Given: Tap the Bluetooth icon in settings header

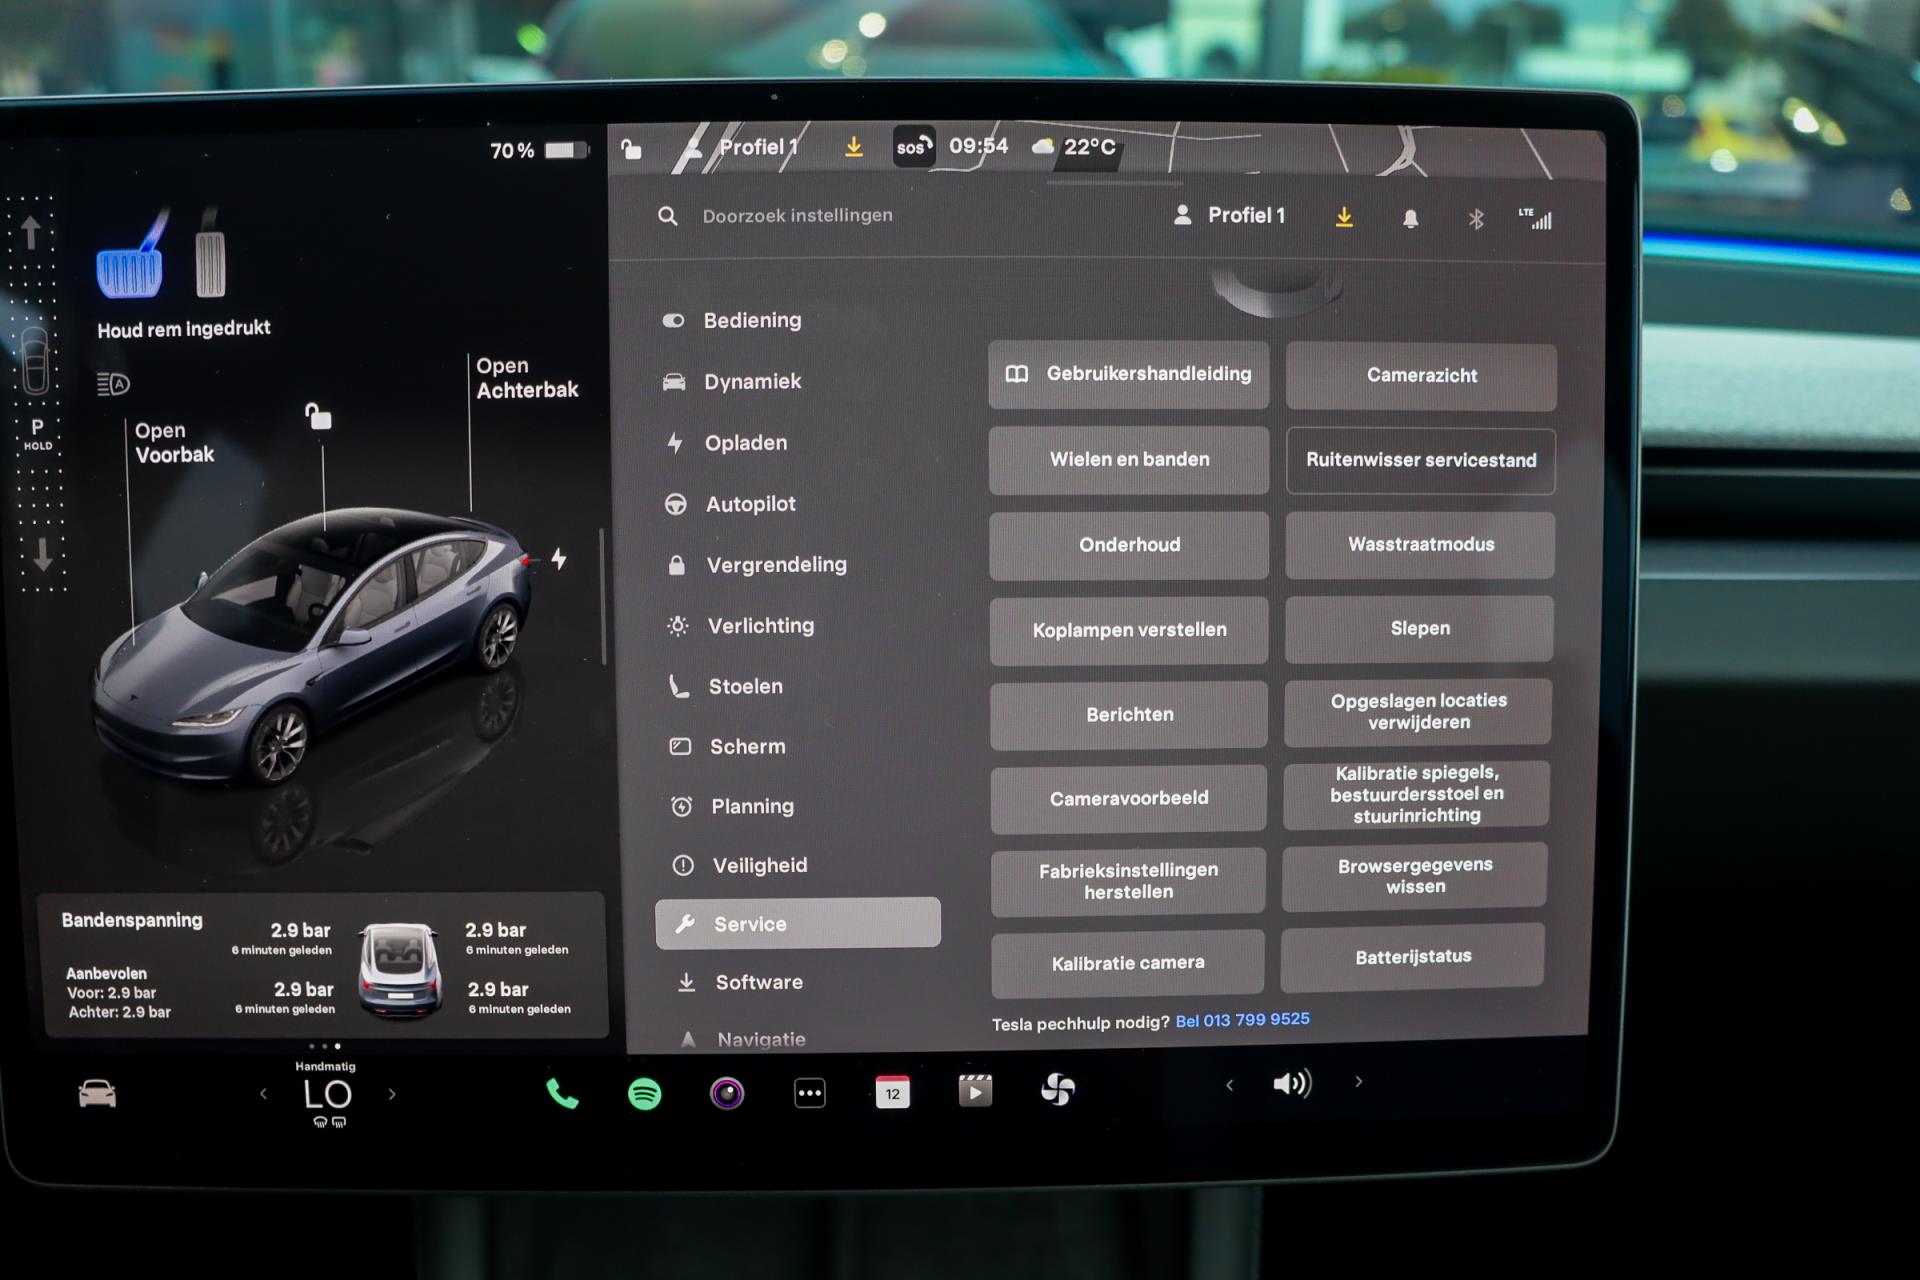Looking at the screenshot, I should pos(1476,219).
